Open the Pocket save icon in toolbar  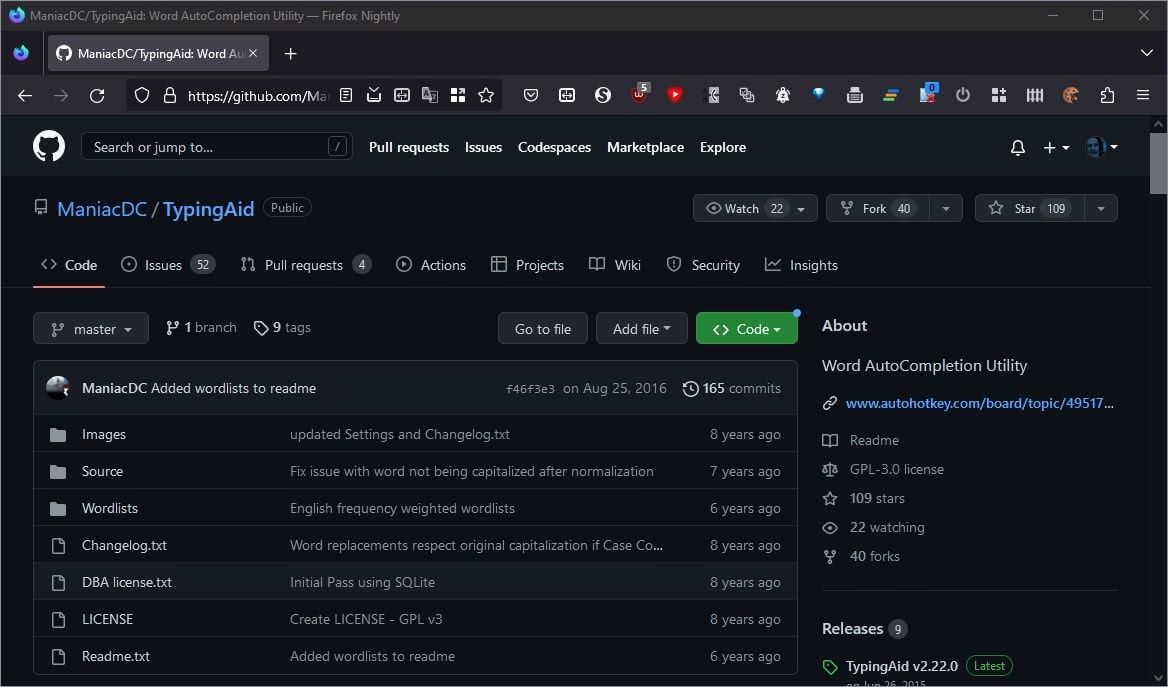pyautogui.click(x=531, y=96)
